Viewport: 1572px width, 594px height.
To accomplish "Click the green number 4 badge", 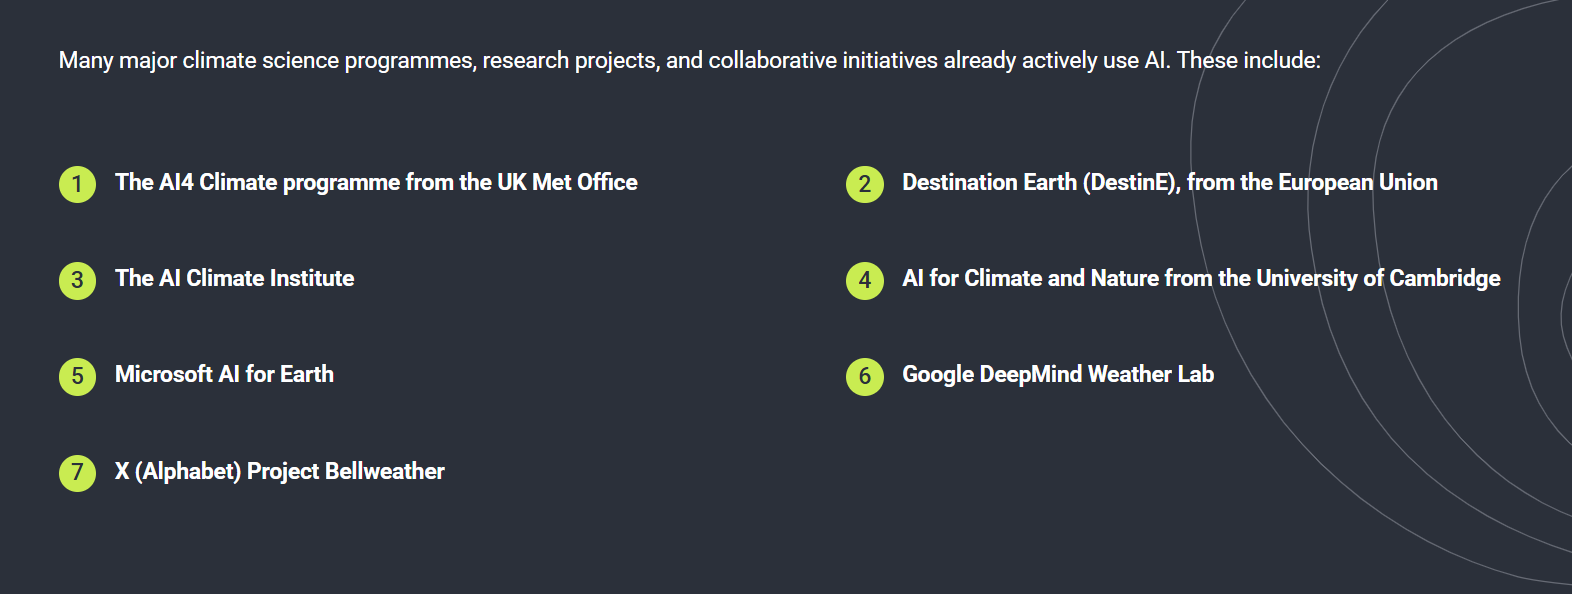I will pos(865,280).
